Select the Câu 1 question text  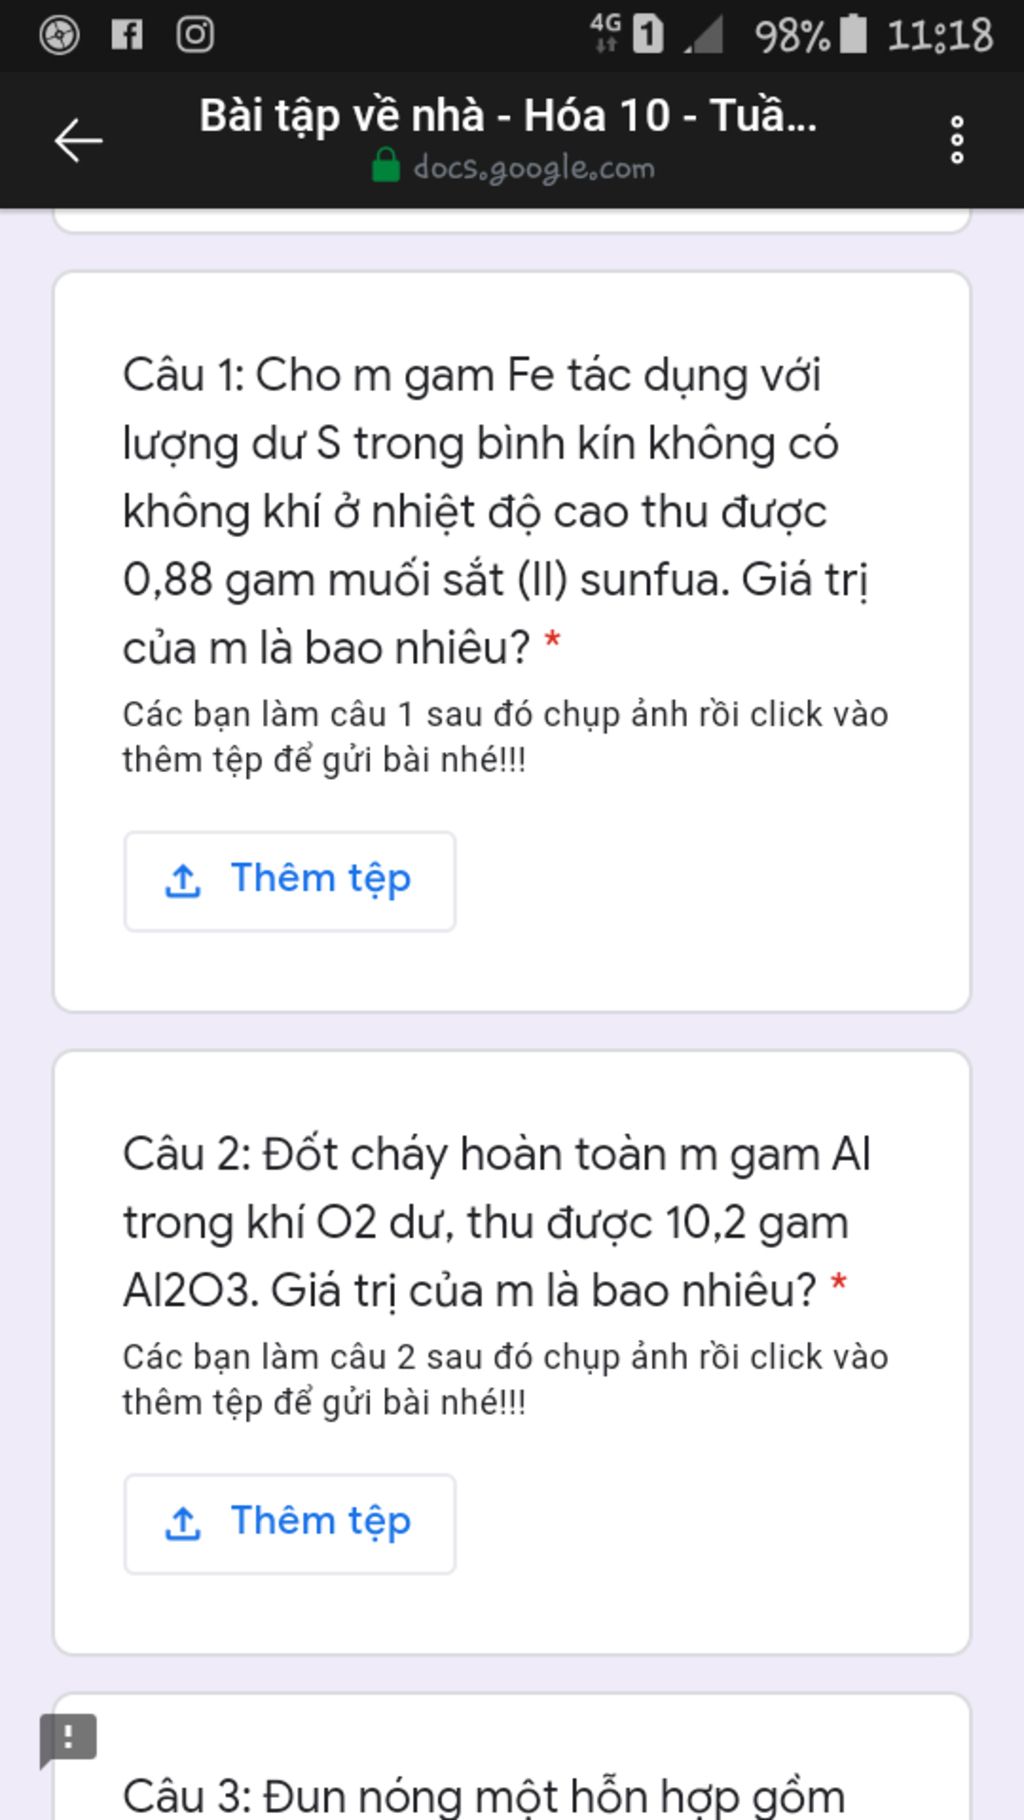(497, 511)
